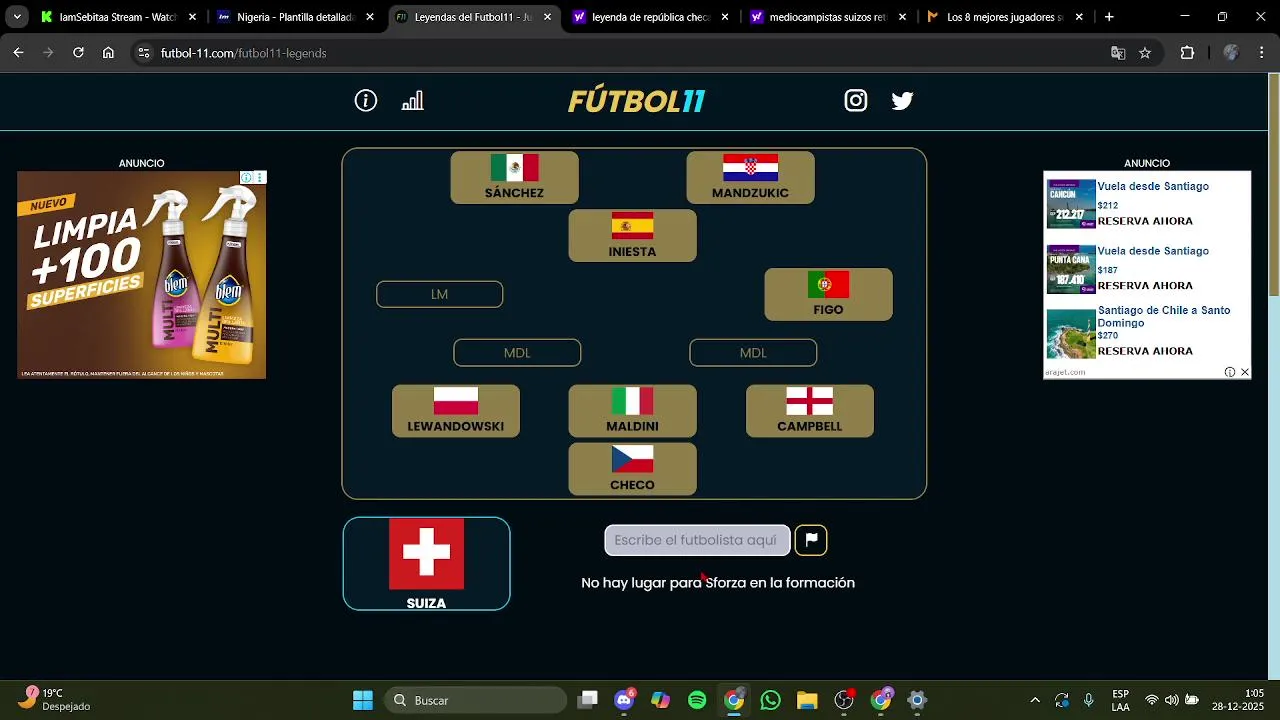
Task: Switch to the mediocampistas suizos tab
Action: 828,17
